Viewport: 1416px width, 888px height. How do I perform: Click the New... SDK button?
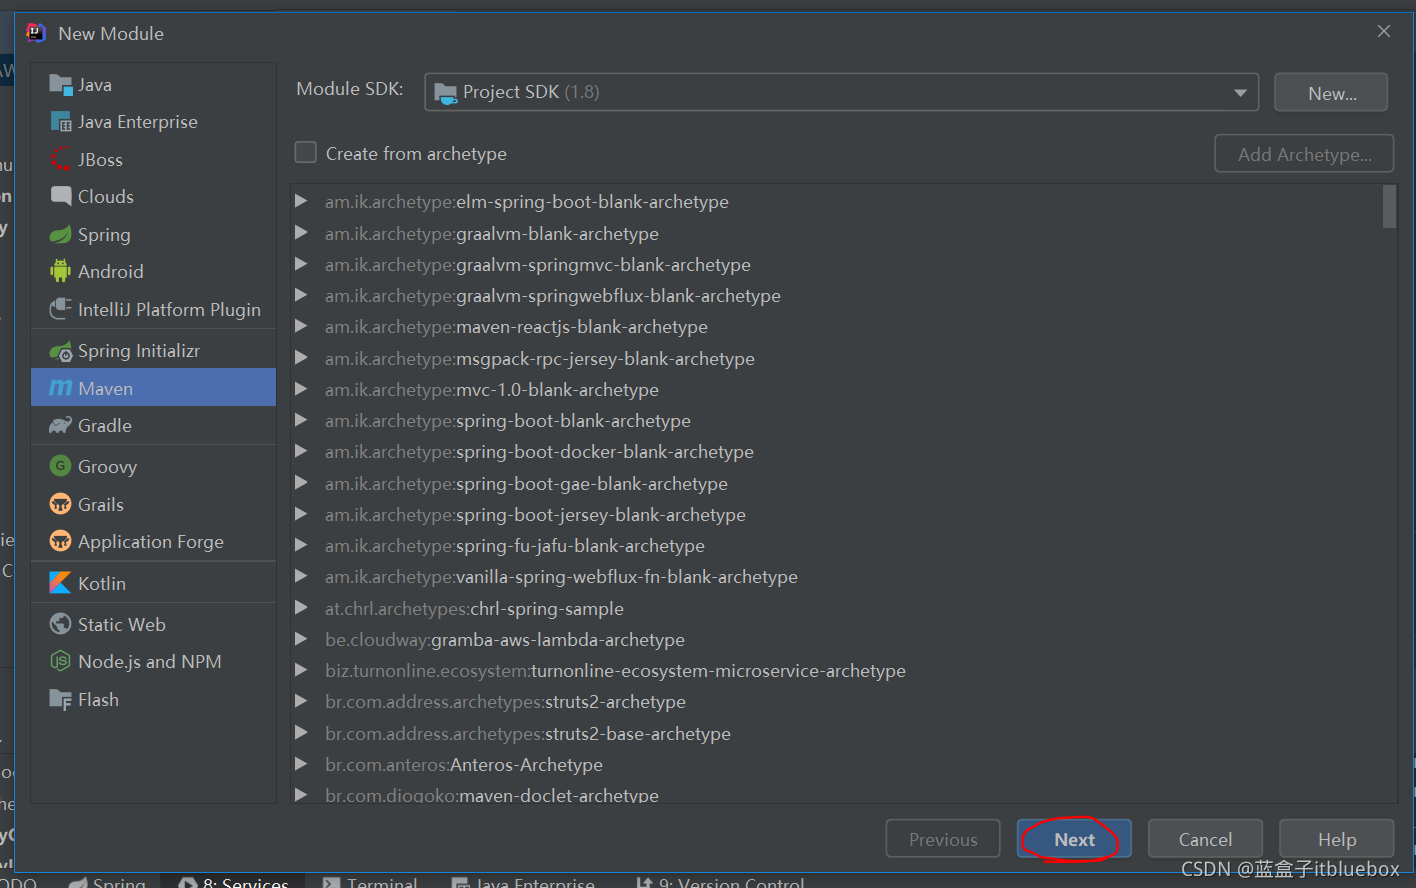1331,93
